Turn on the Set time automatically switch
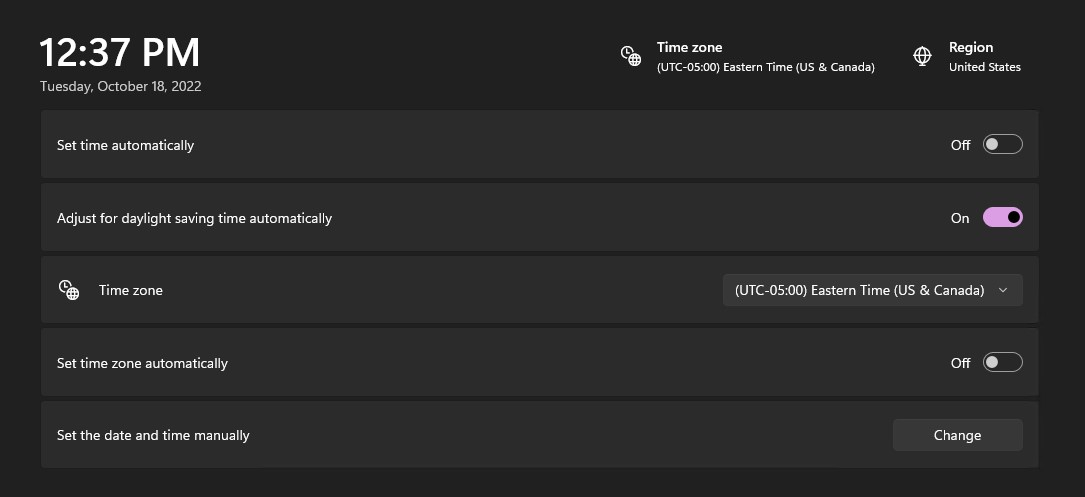The width and height of the screenshot is (1085, 497). (x=1003, y=145)
